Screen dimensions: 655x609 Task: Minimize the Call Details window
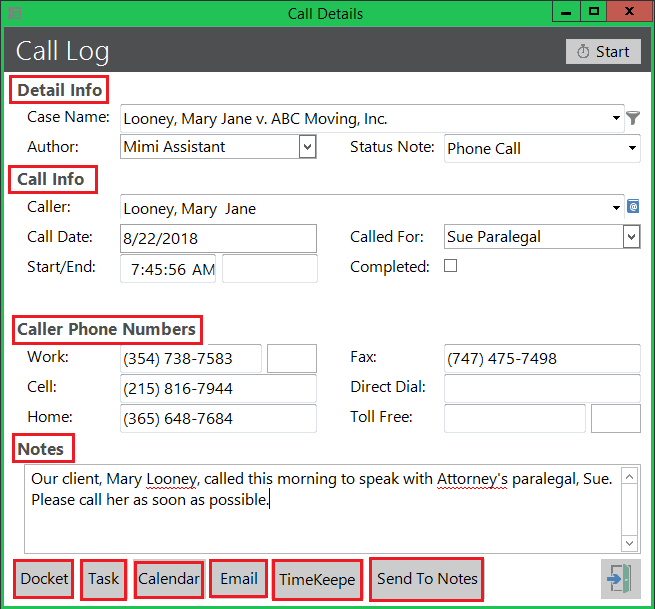tap(566, 11)
